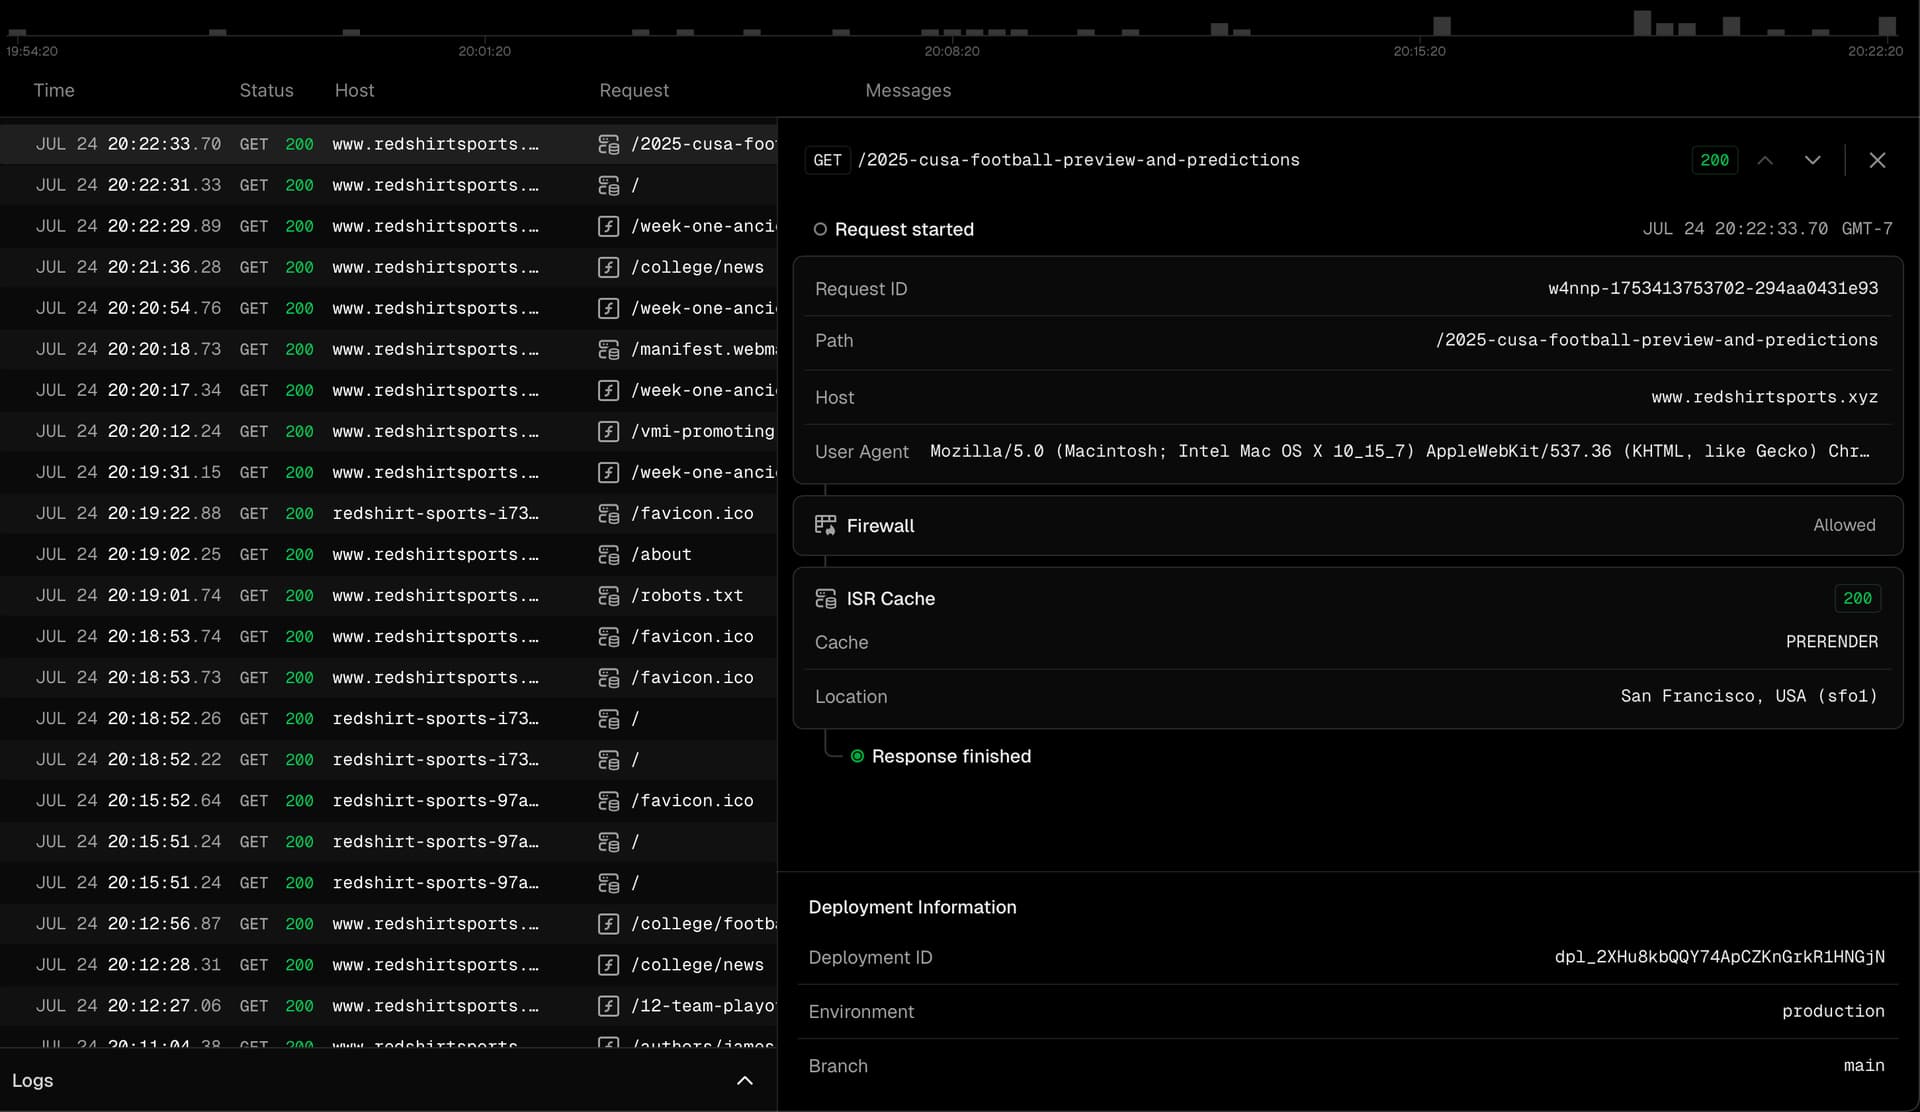Click cache icon on /manifest.webmanifest row
The image size is (1920, 1112).
[x=608, y=350]
